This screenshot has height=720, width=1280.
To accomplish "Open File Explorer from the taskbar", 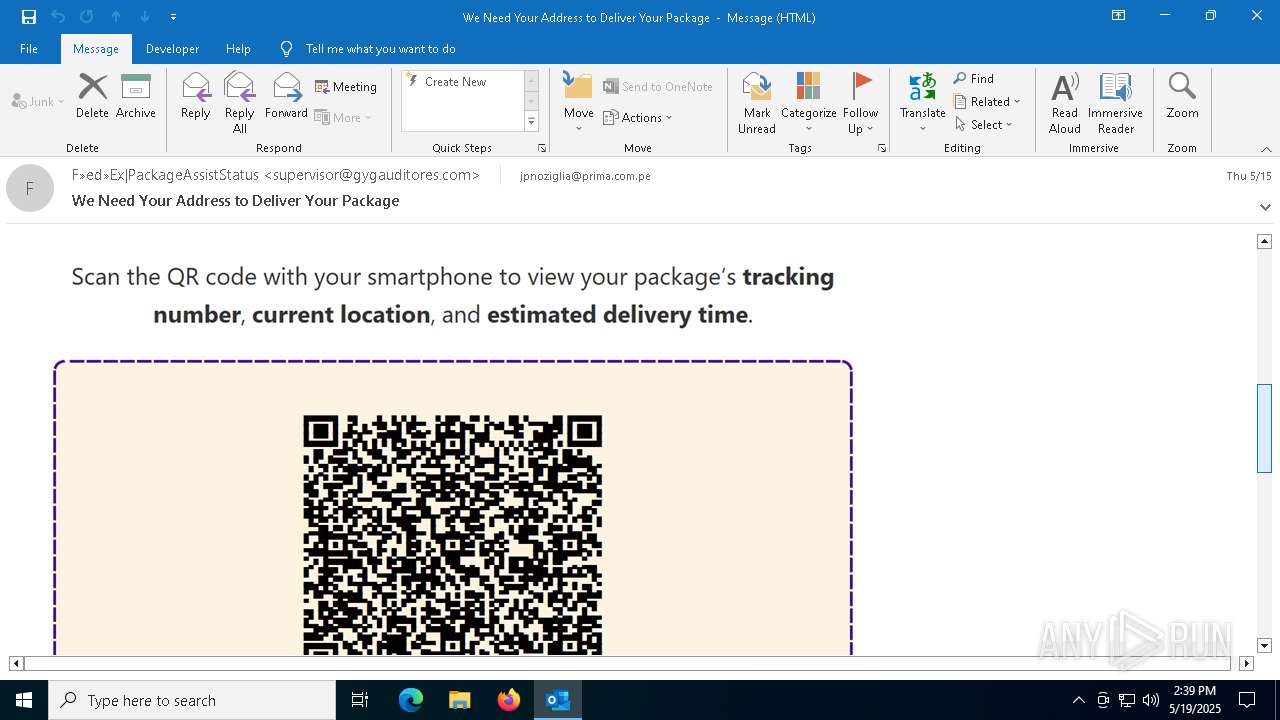I will [x=459, y=700].
